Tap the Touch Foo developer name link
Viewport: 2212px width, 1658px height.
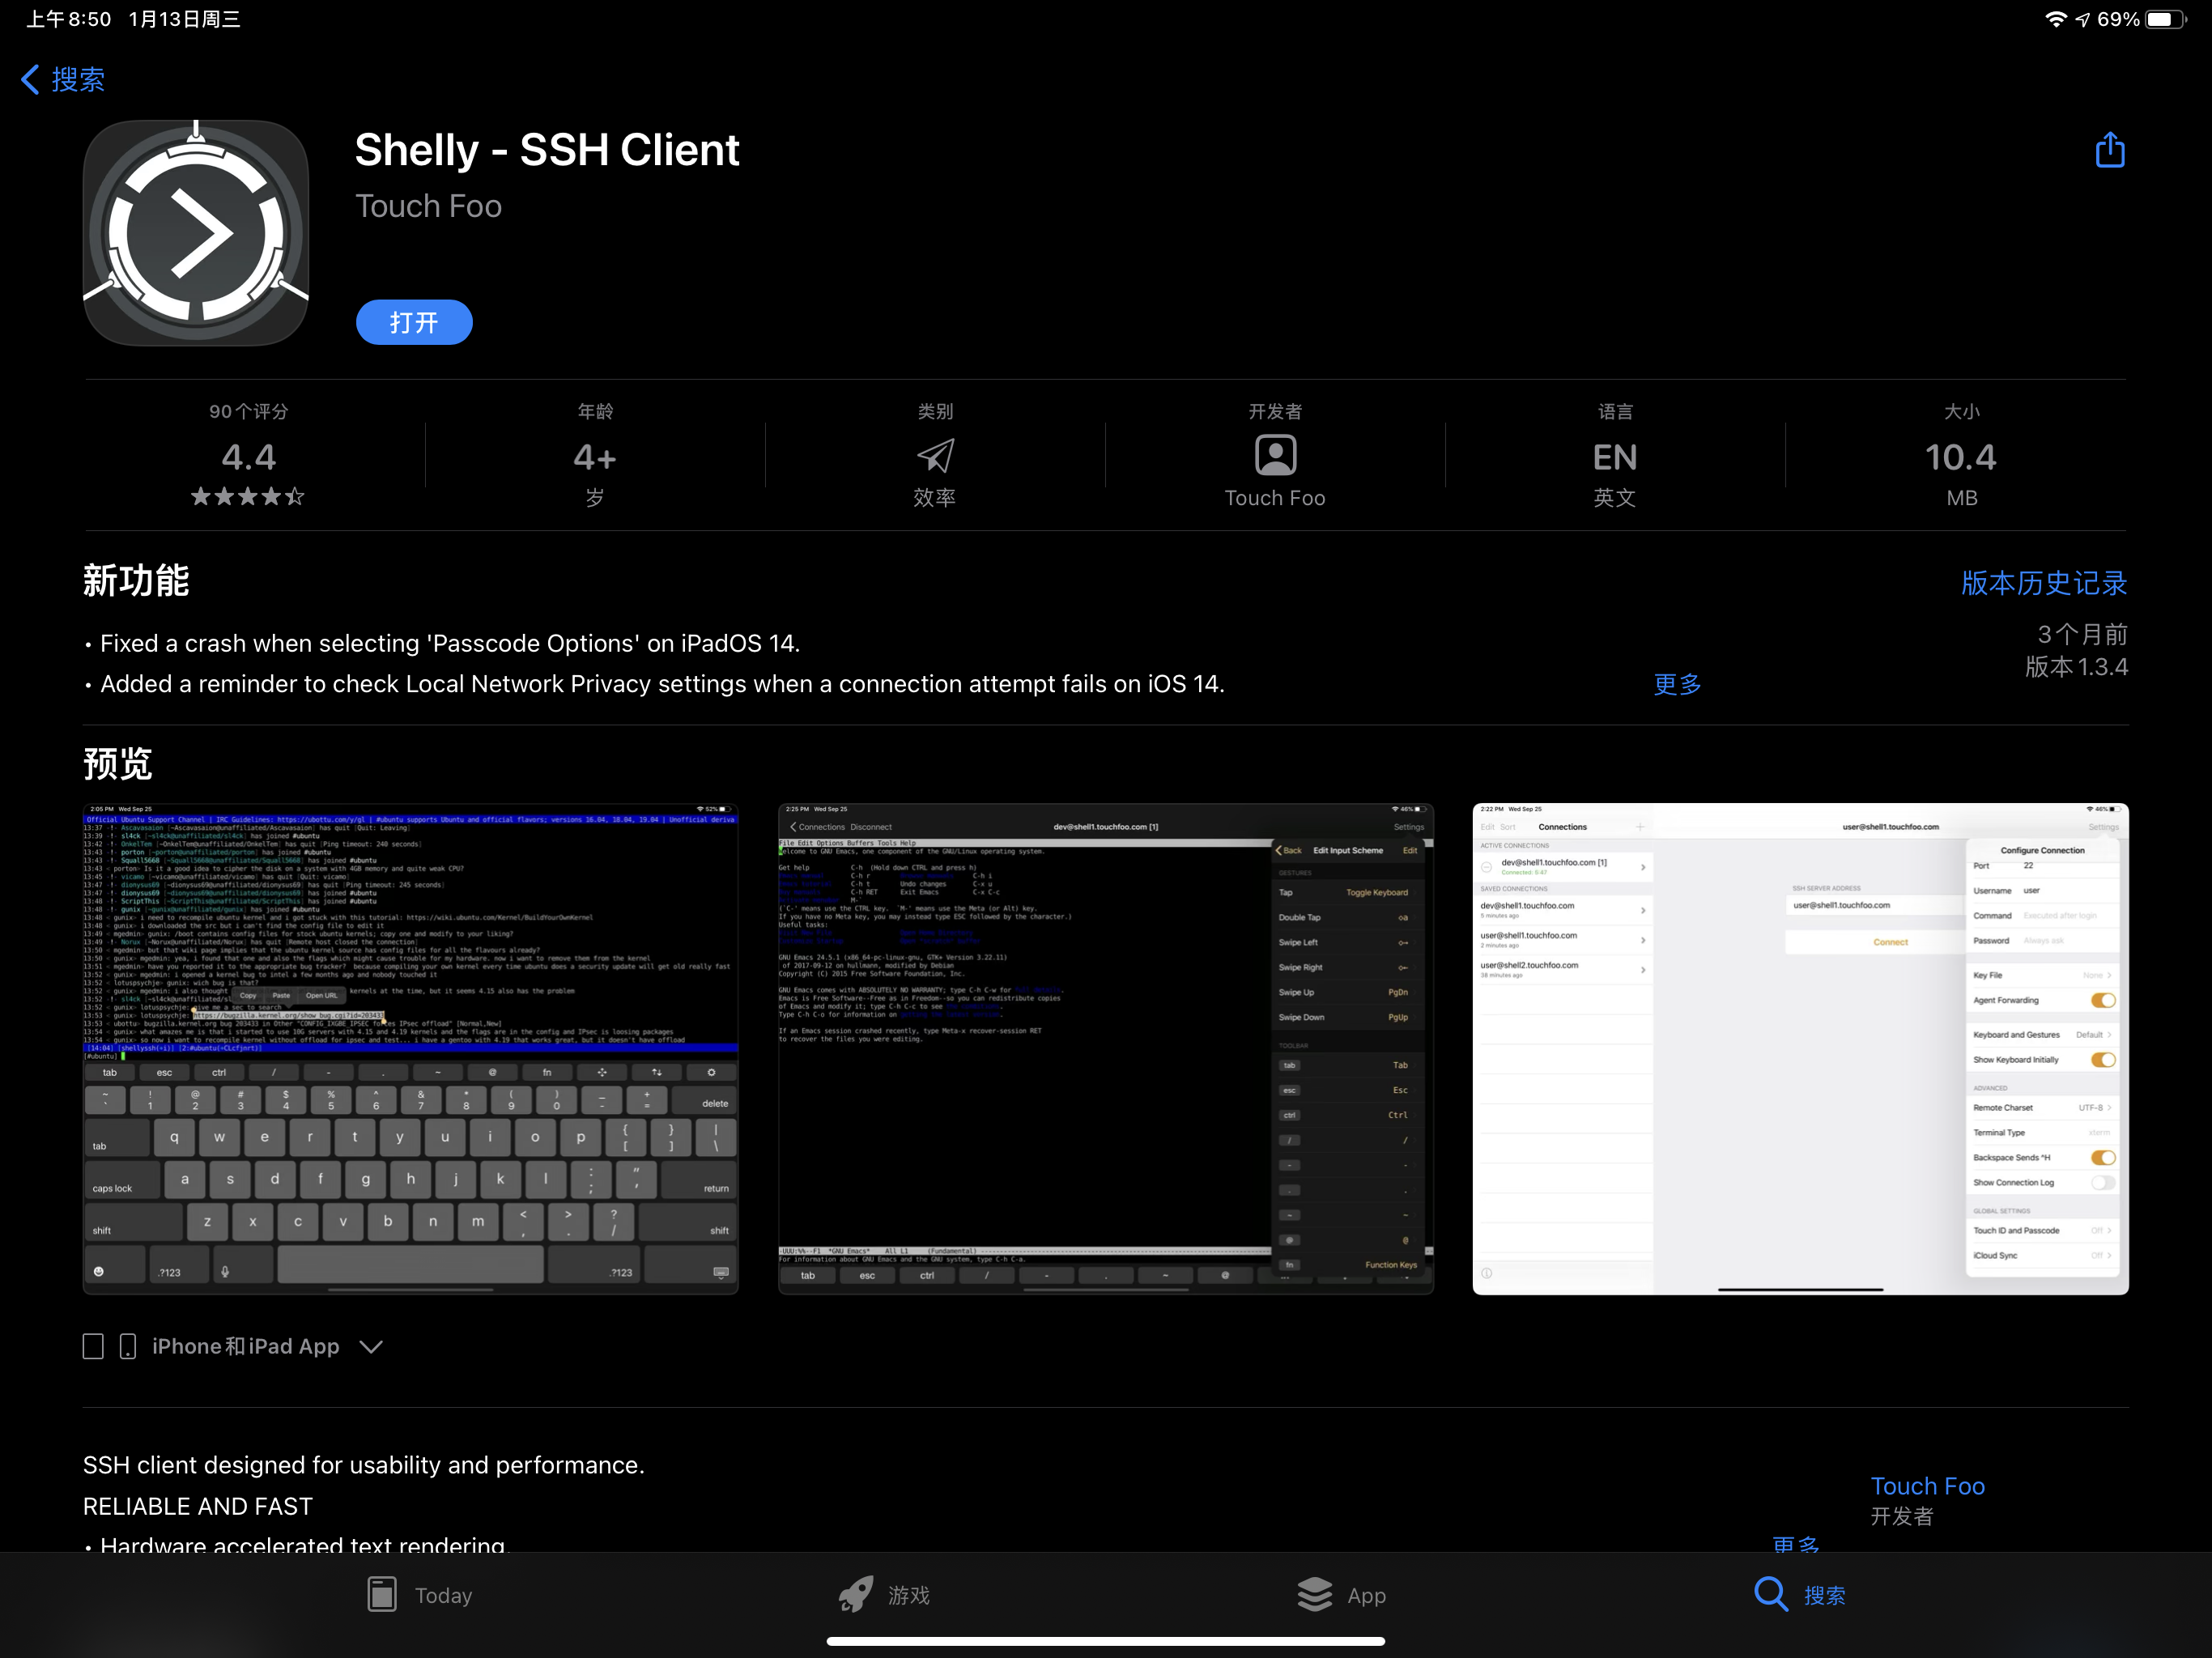pos(1927,1486)
